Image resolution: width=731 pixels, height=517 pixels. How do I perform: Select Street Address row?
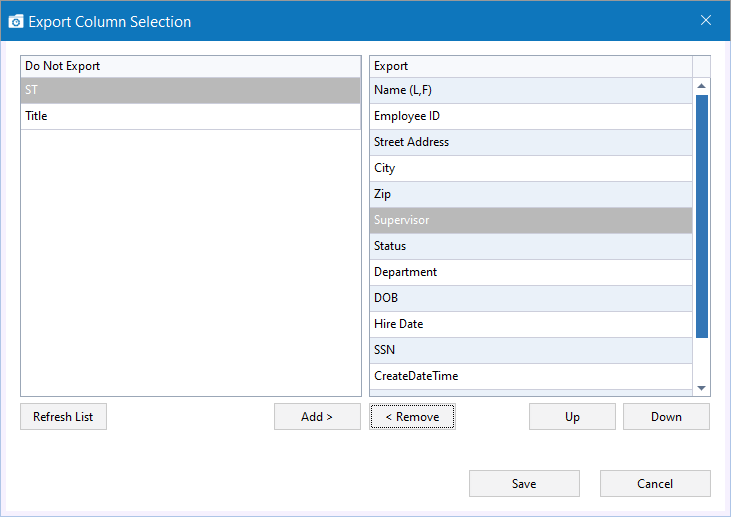[531, 142]
